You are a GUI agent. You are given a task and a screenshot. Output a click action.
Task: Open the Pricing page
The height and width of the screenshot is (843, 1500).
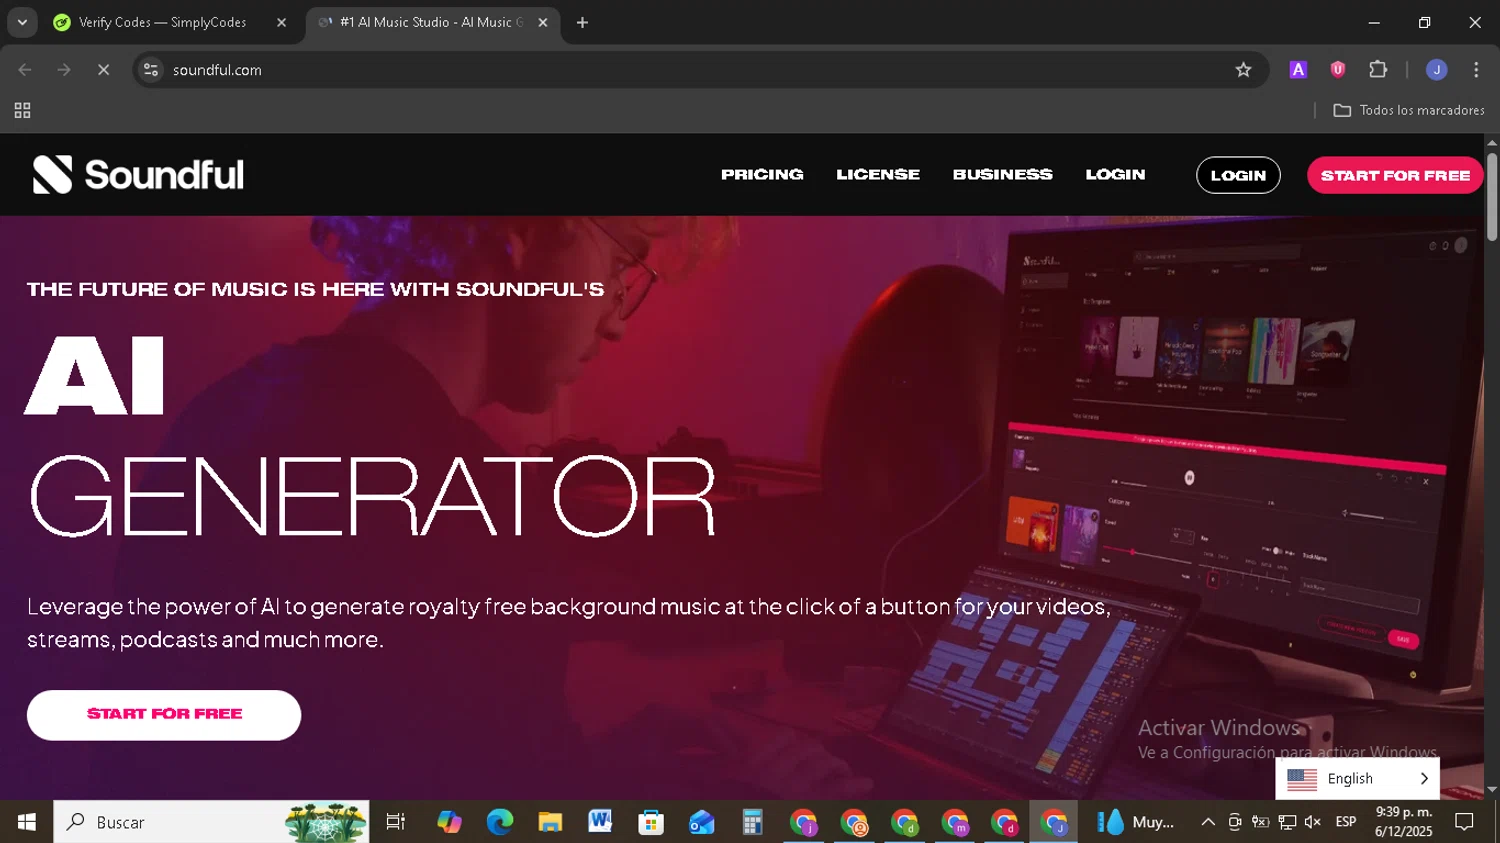762,174
